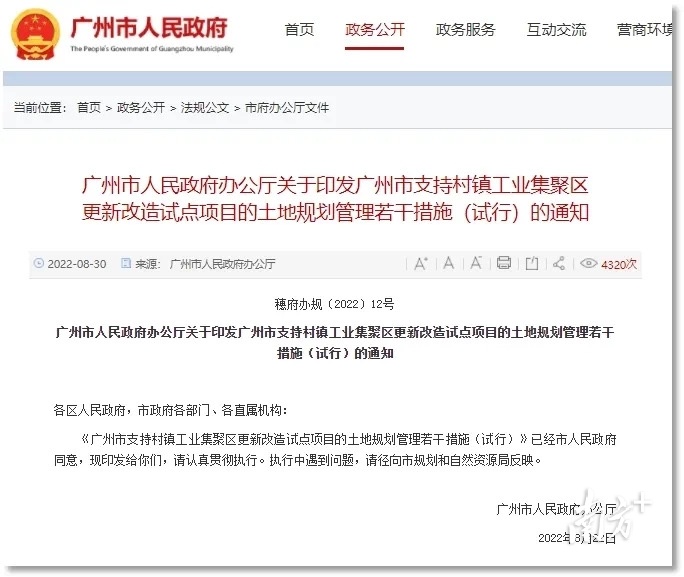Image resolution: width=684 pixels, height=577 pixels.
Task: Click the red article headline
Action: tap(335, 199)
